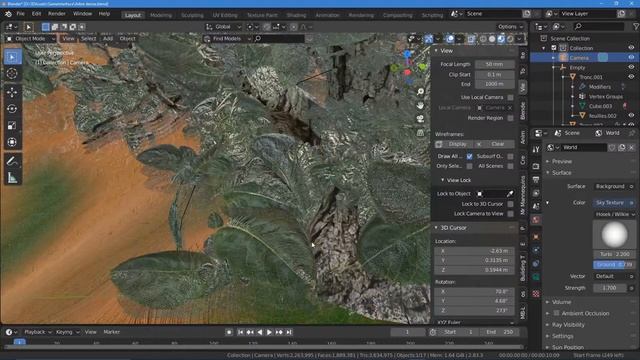Hide Empty object via eye icon
This screenshot has width=640, height=360.
coord(631,67)
